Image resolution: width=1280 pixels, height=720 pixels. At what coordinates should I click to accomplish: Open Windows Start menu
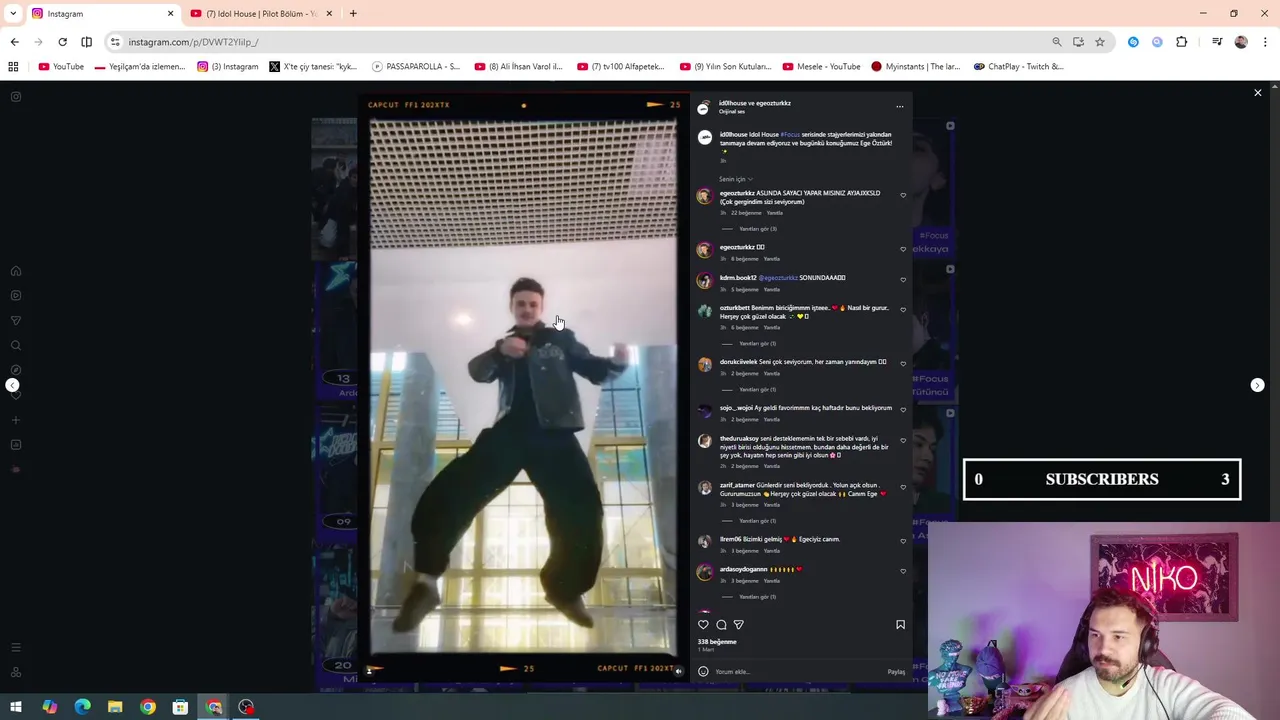16,707
